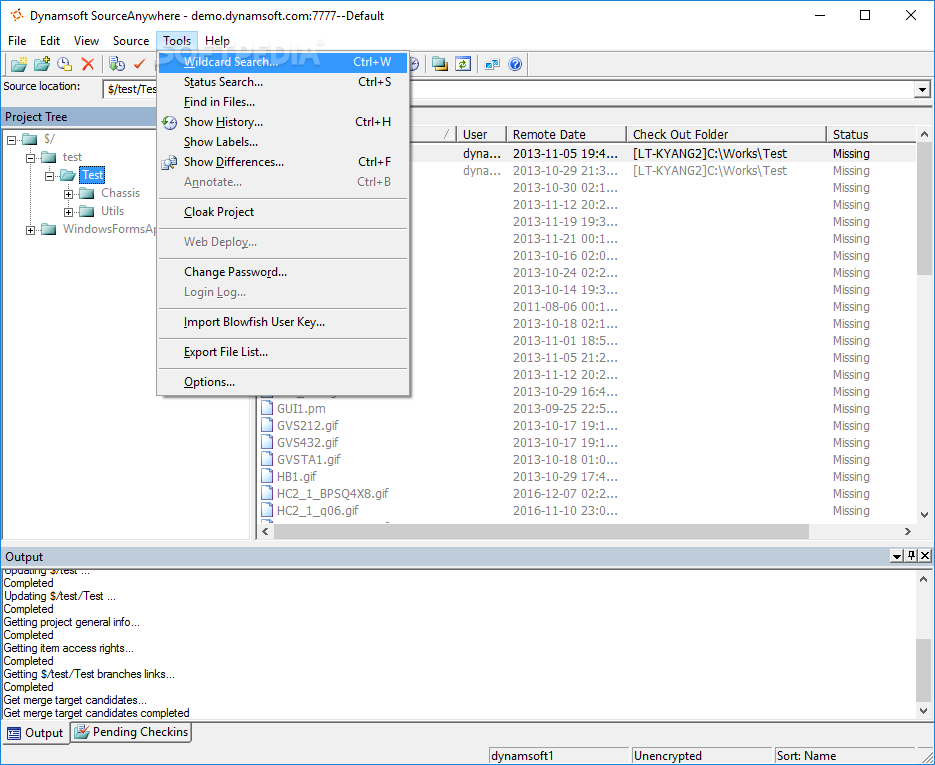The width and height of the screenshot is (935, 765).
Task: Click the red checkmark check out icon
Action: point(140,64)
